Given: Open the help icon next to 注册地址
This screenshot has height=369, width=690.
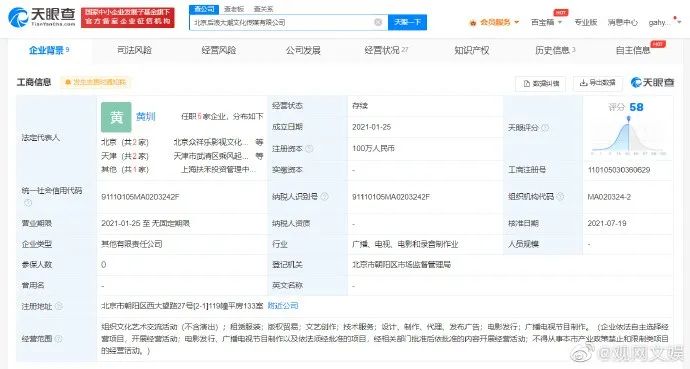Looking at the screenshot, I should [59, 306].
